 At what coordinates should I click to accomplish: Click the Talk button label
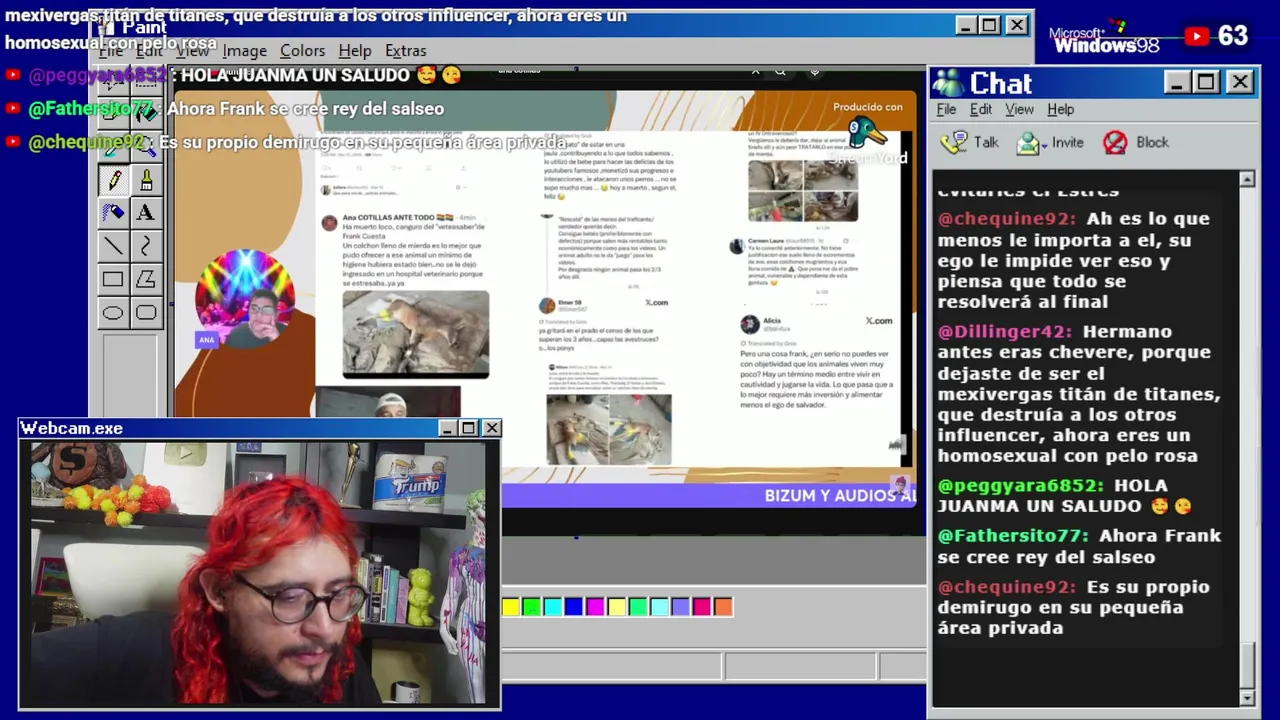pyautogui.click(x=986, y=143)
